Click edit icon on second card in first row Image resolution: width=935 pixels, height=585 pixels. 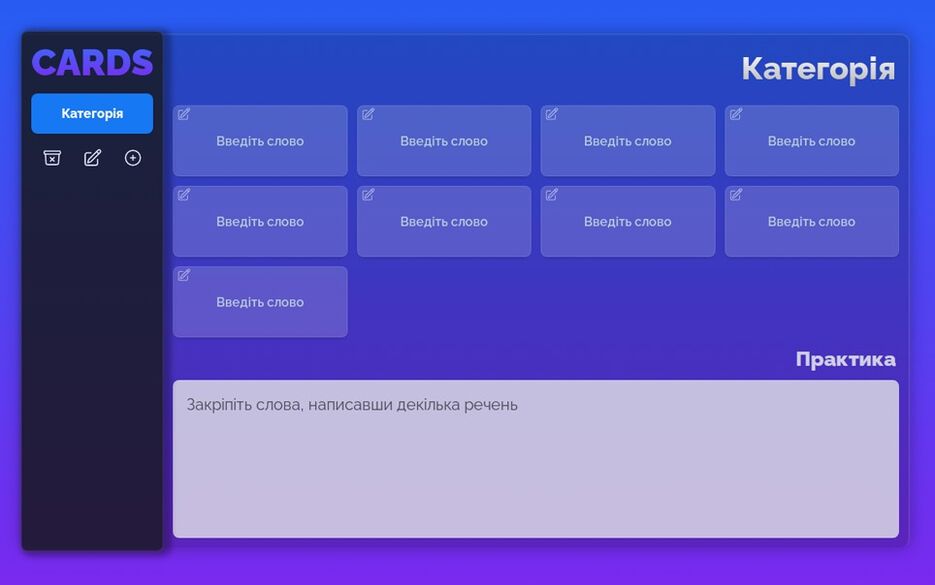[x=368, y=114]
